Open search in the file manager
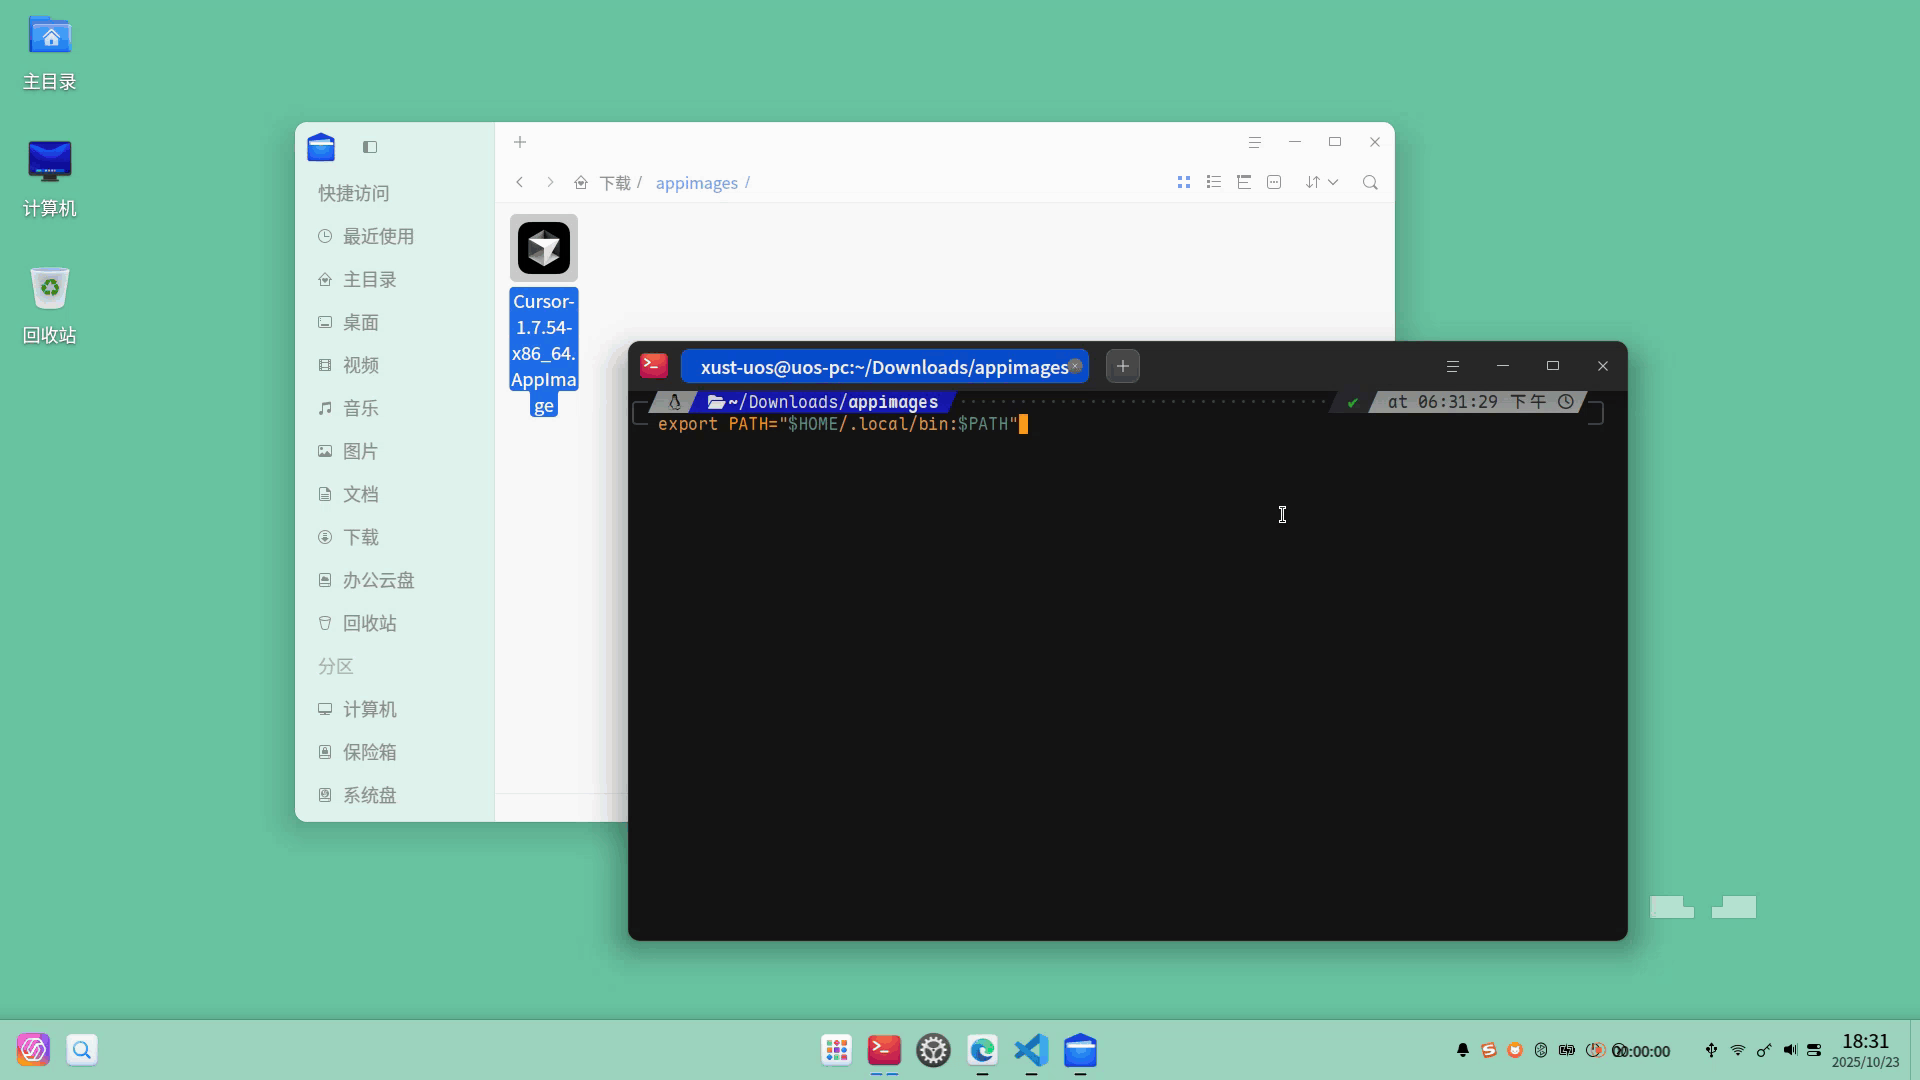1920x1080 pixels. click(x=1370, y=182)
